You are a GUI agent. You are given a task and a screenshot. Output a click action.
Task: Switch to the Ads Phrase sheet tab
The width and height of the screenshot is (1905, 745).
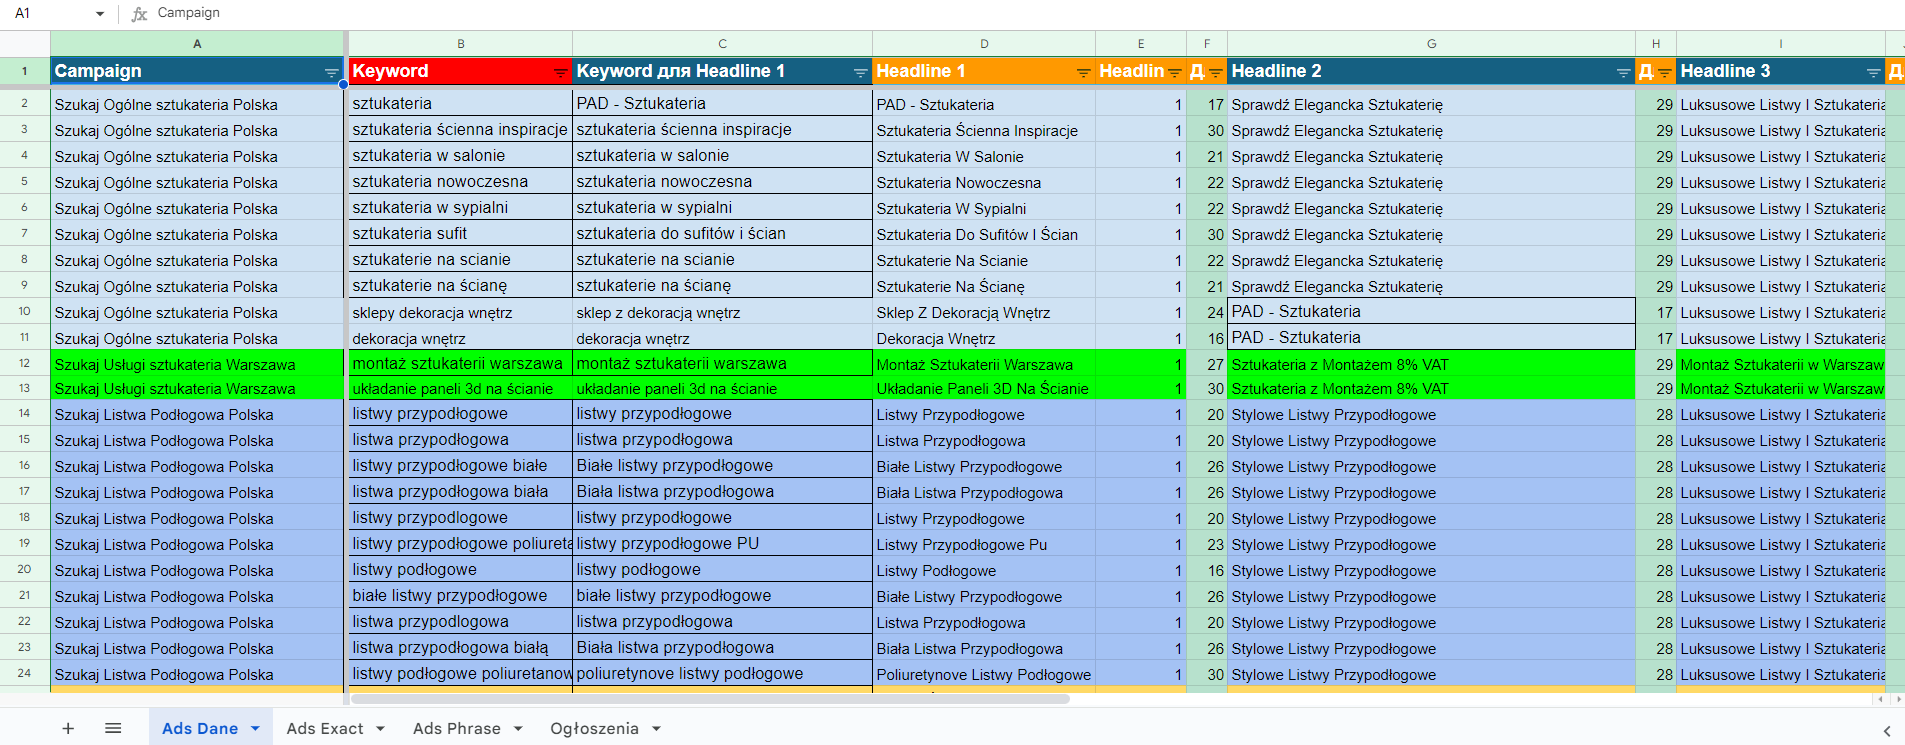457,728
